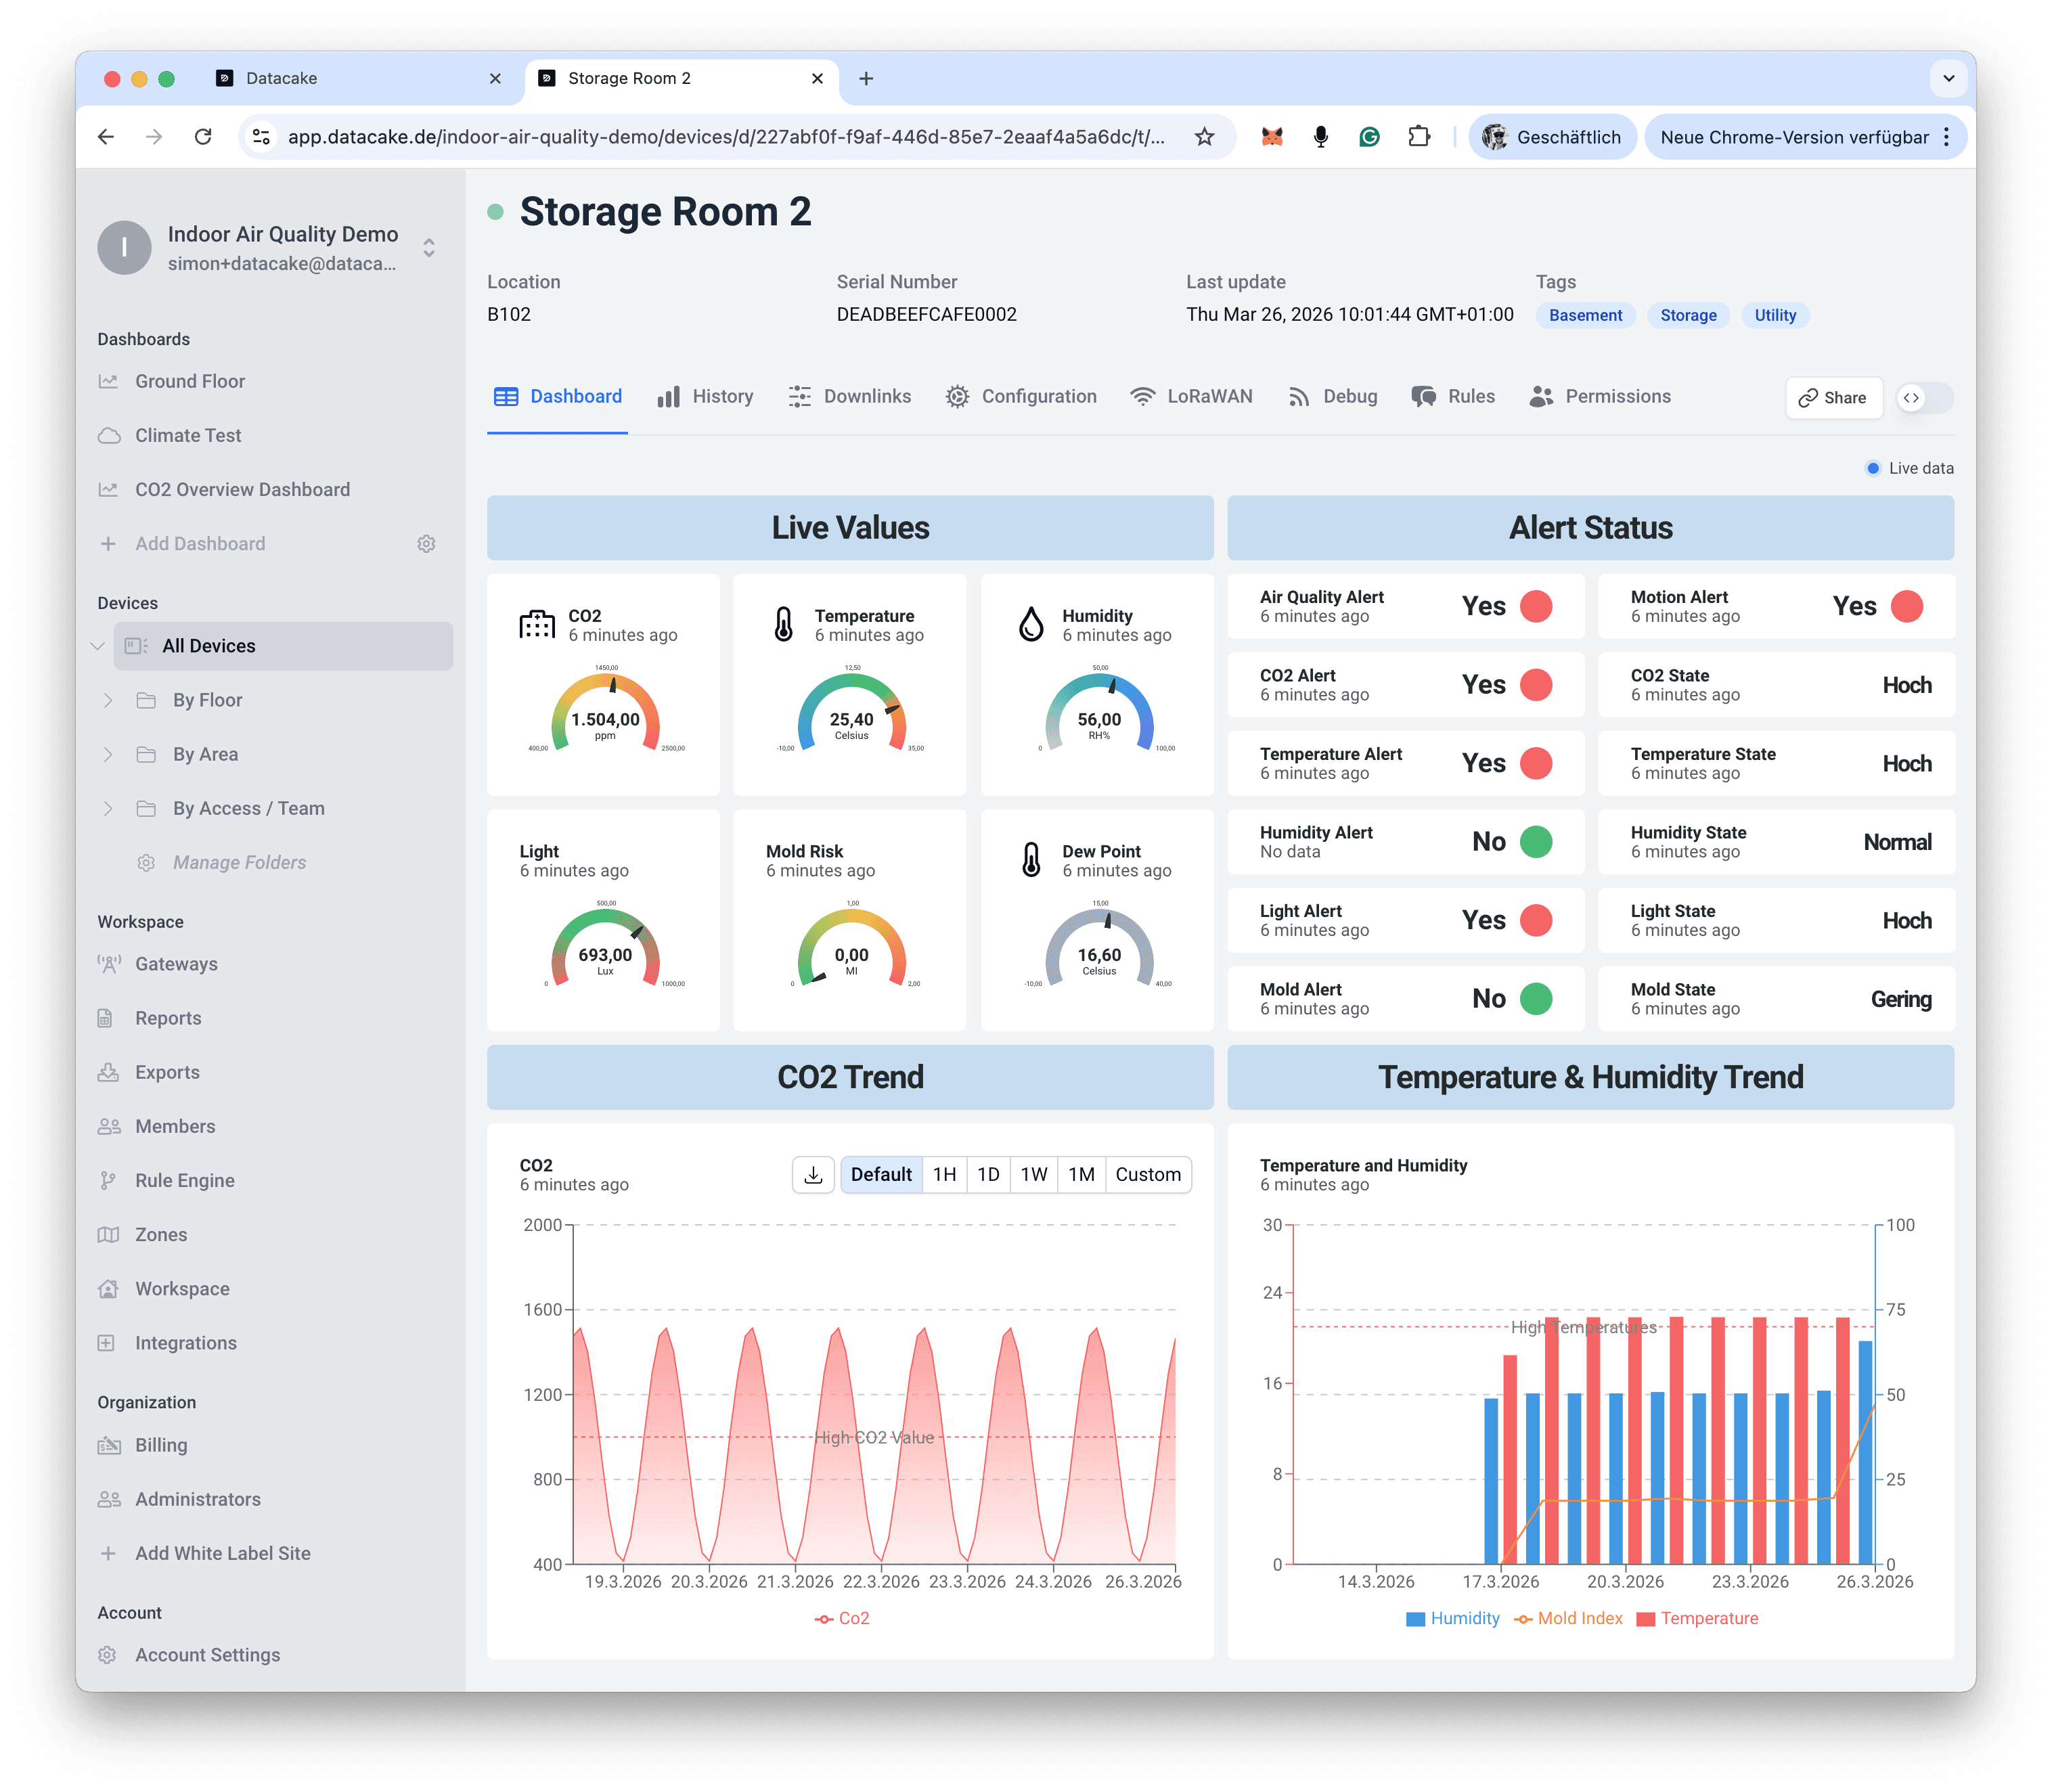Screen dimensions: 2052x1792
Task: Click Add White Label Site
Action: pos(205,1553)
